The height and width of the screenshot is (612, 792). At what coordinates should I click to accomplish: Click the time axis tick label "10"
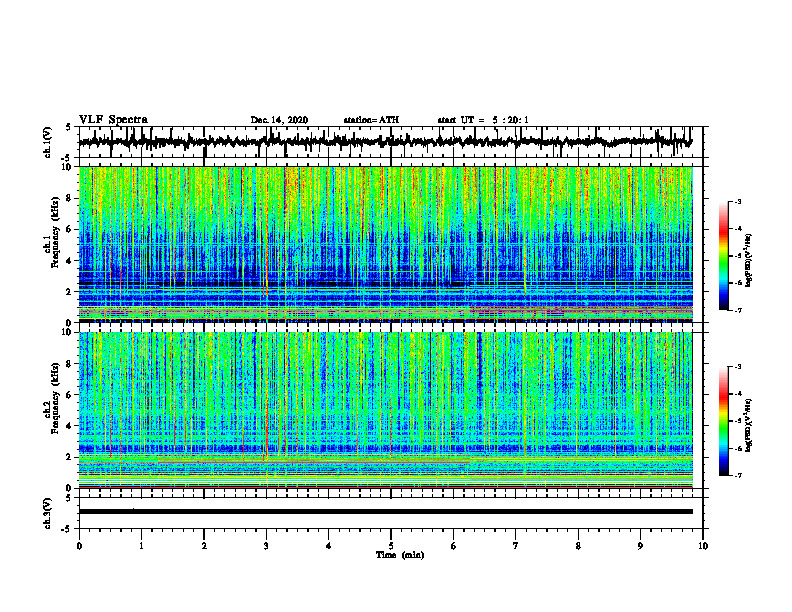click(703, 546)
